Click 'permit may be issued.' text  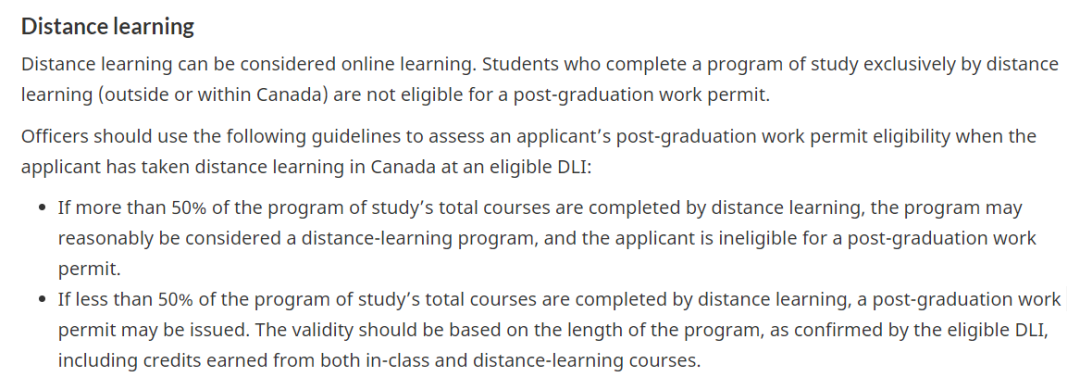pyautogui.click(x=154, y=329)
